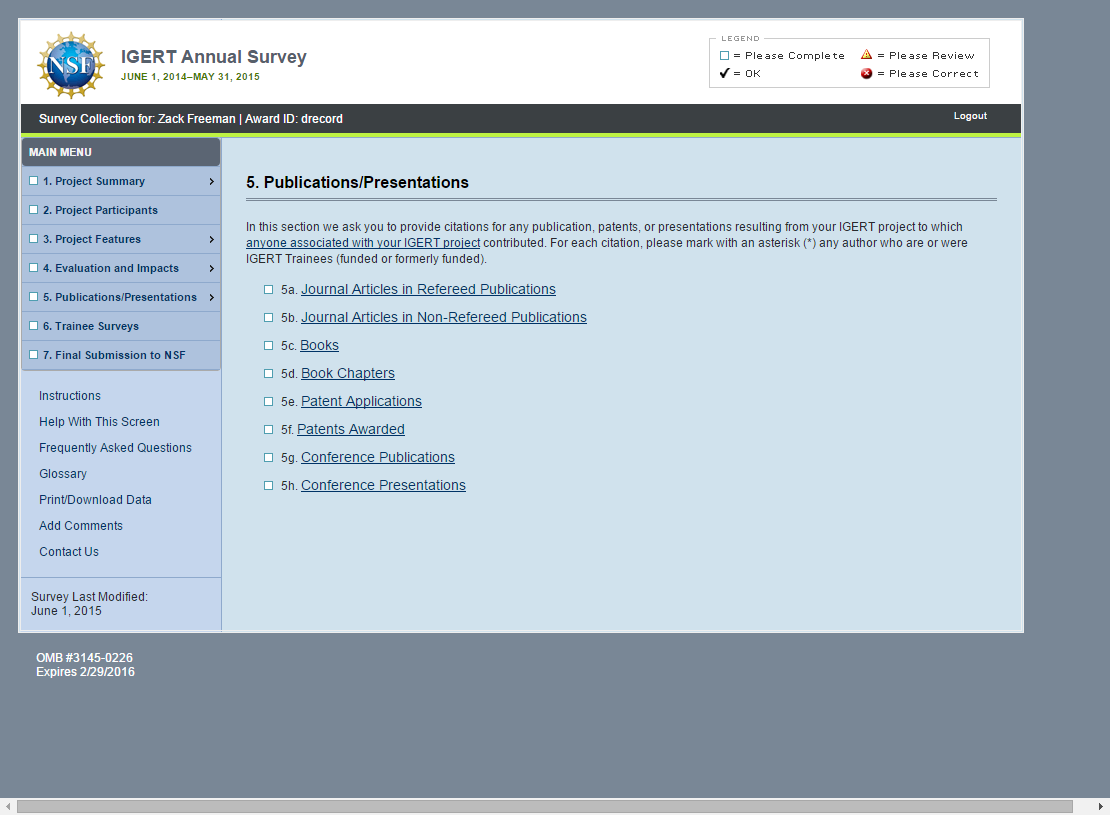Open 4. Evaluation and Impacts menu item
This screenshot has width=1110, height=815.
[x=121, y=268]
